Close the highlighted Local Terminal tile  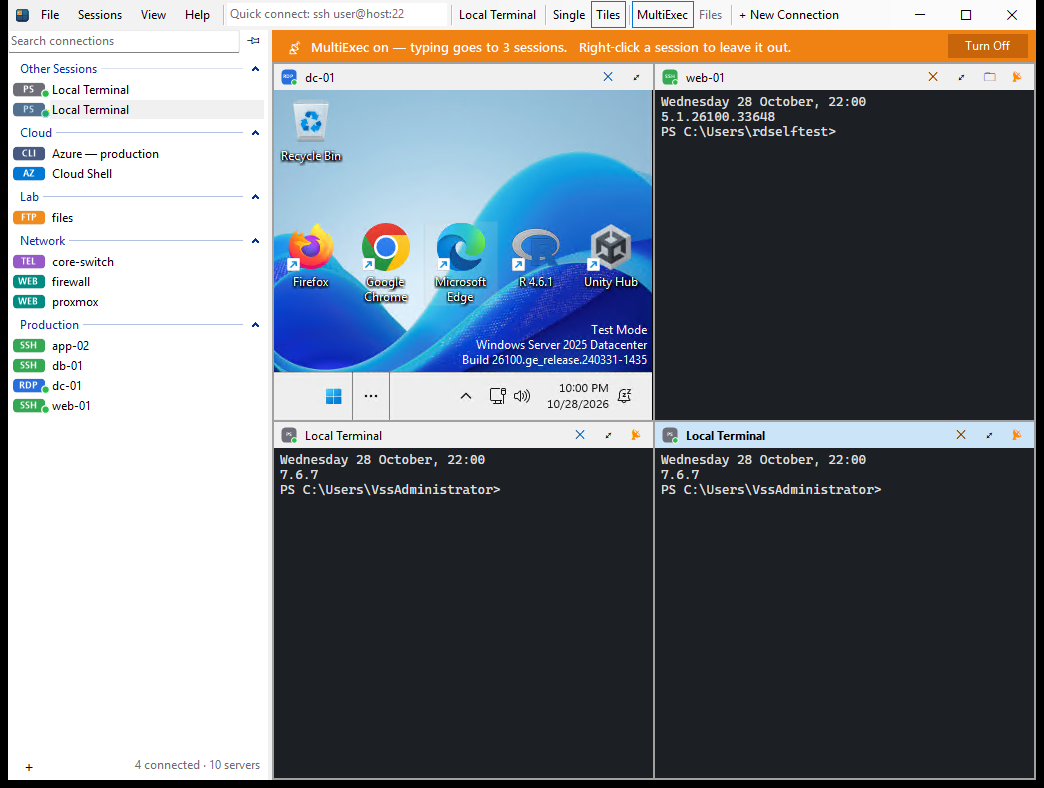tap(961, 435)
